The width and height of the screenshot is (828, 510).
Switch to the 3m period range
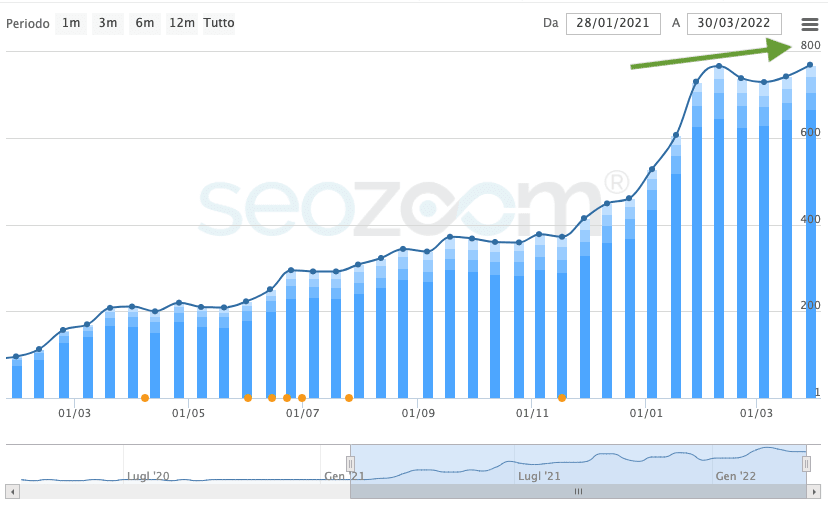[107, 23]
